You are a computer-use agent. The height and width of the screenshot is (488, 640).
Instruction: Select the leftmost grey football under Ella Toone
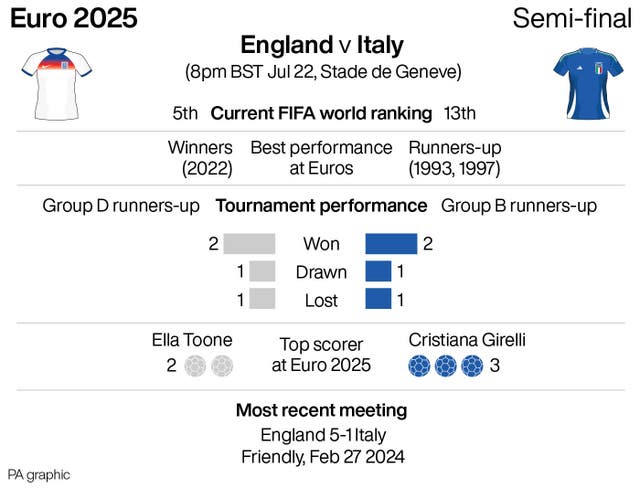(196, 366)
